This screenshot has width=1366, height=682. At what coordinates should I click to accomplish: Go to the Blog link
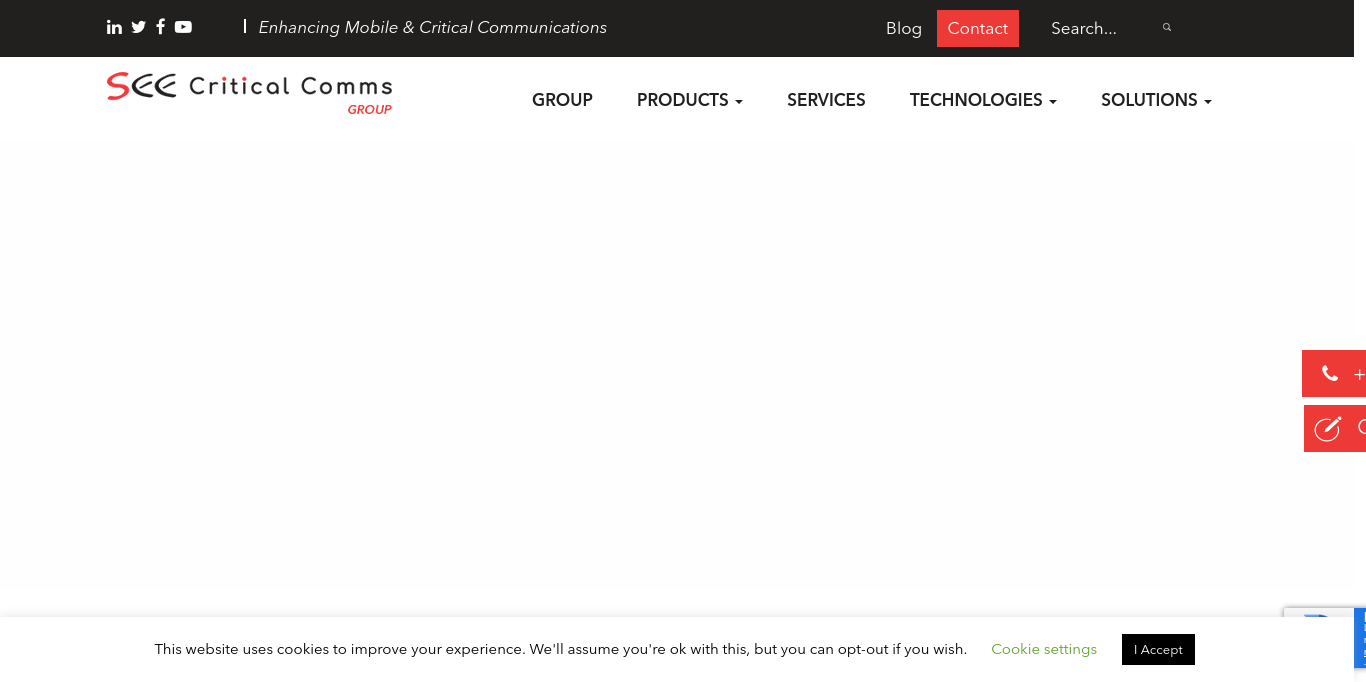point(903,28)
